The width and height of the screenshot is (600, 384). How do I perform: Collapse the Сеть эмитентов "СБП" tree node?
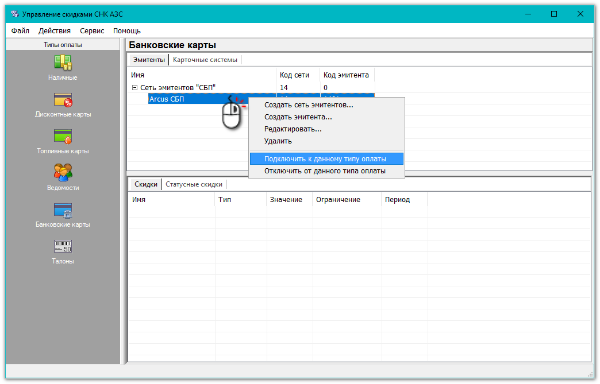134,88
